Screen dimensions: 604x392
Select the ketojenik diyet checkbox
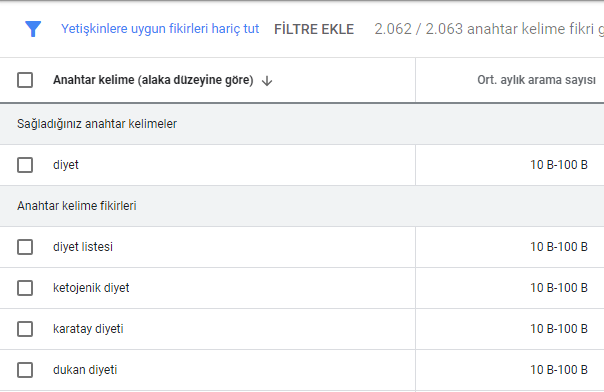click(25, 288)
